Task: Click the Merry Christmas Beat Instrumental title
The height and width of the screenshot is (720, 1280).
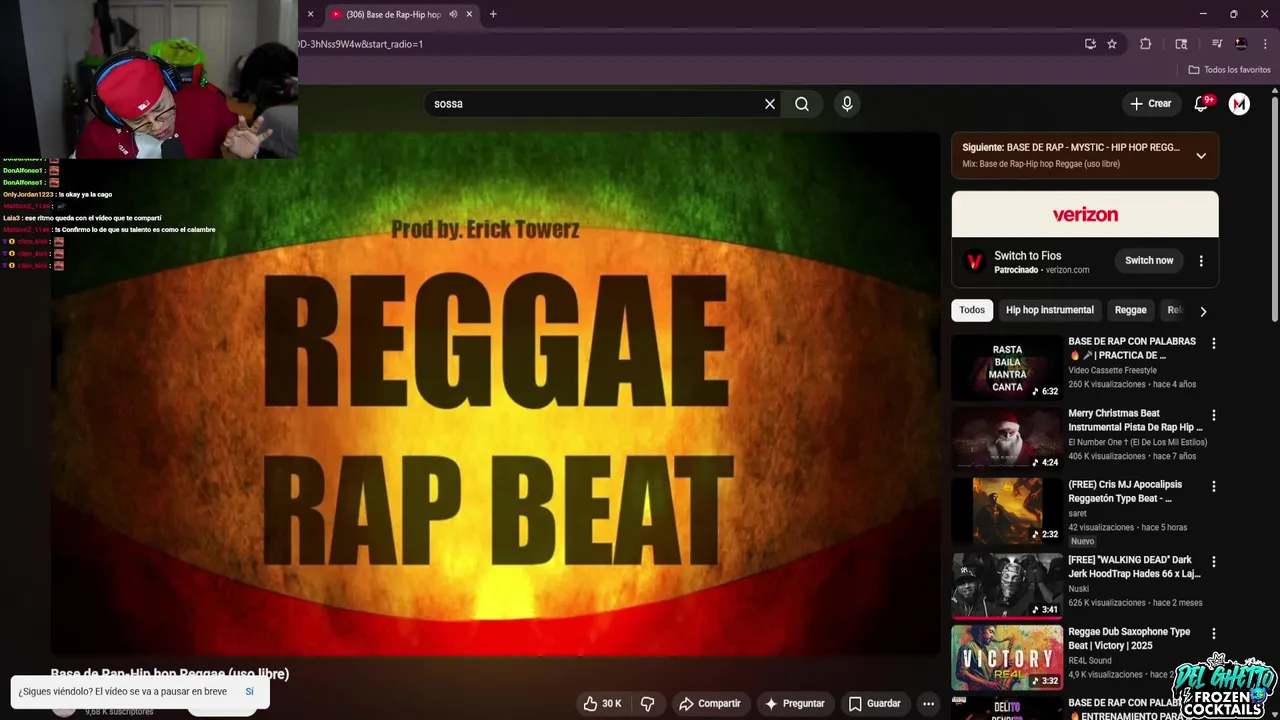Action: [x=1135, y=420]
